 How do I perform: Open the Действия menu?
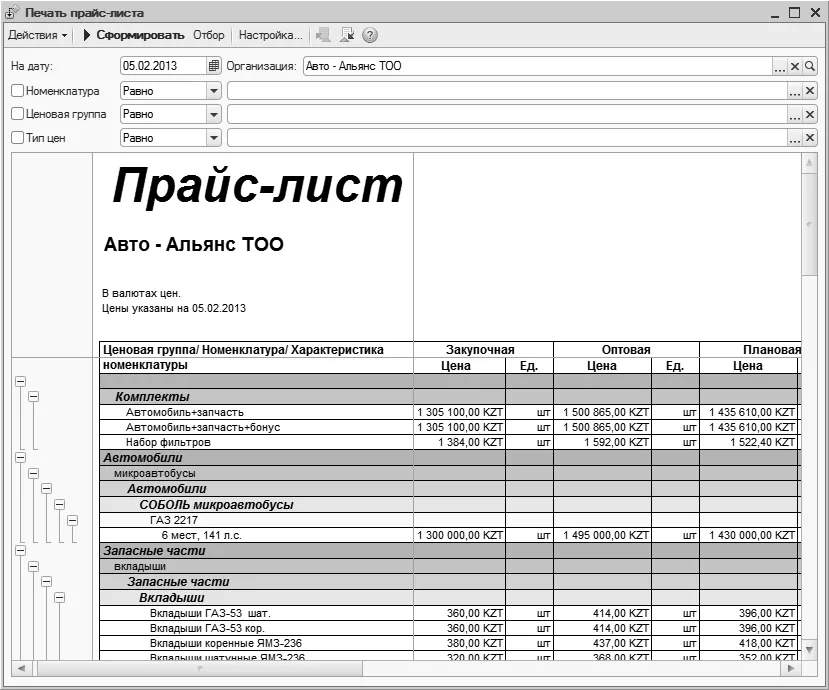[38, 35]
